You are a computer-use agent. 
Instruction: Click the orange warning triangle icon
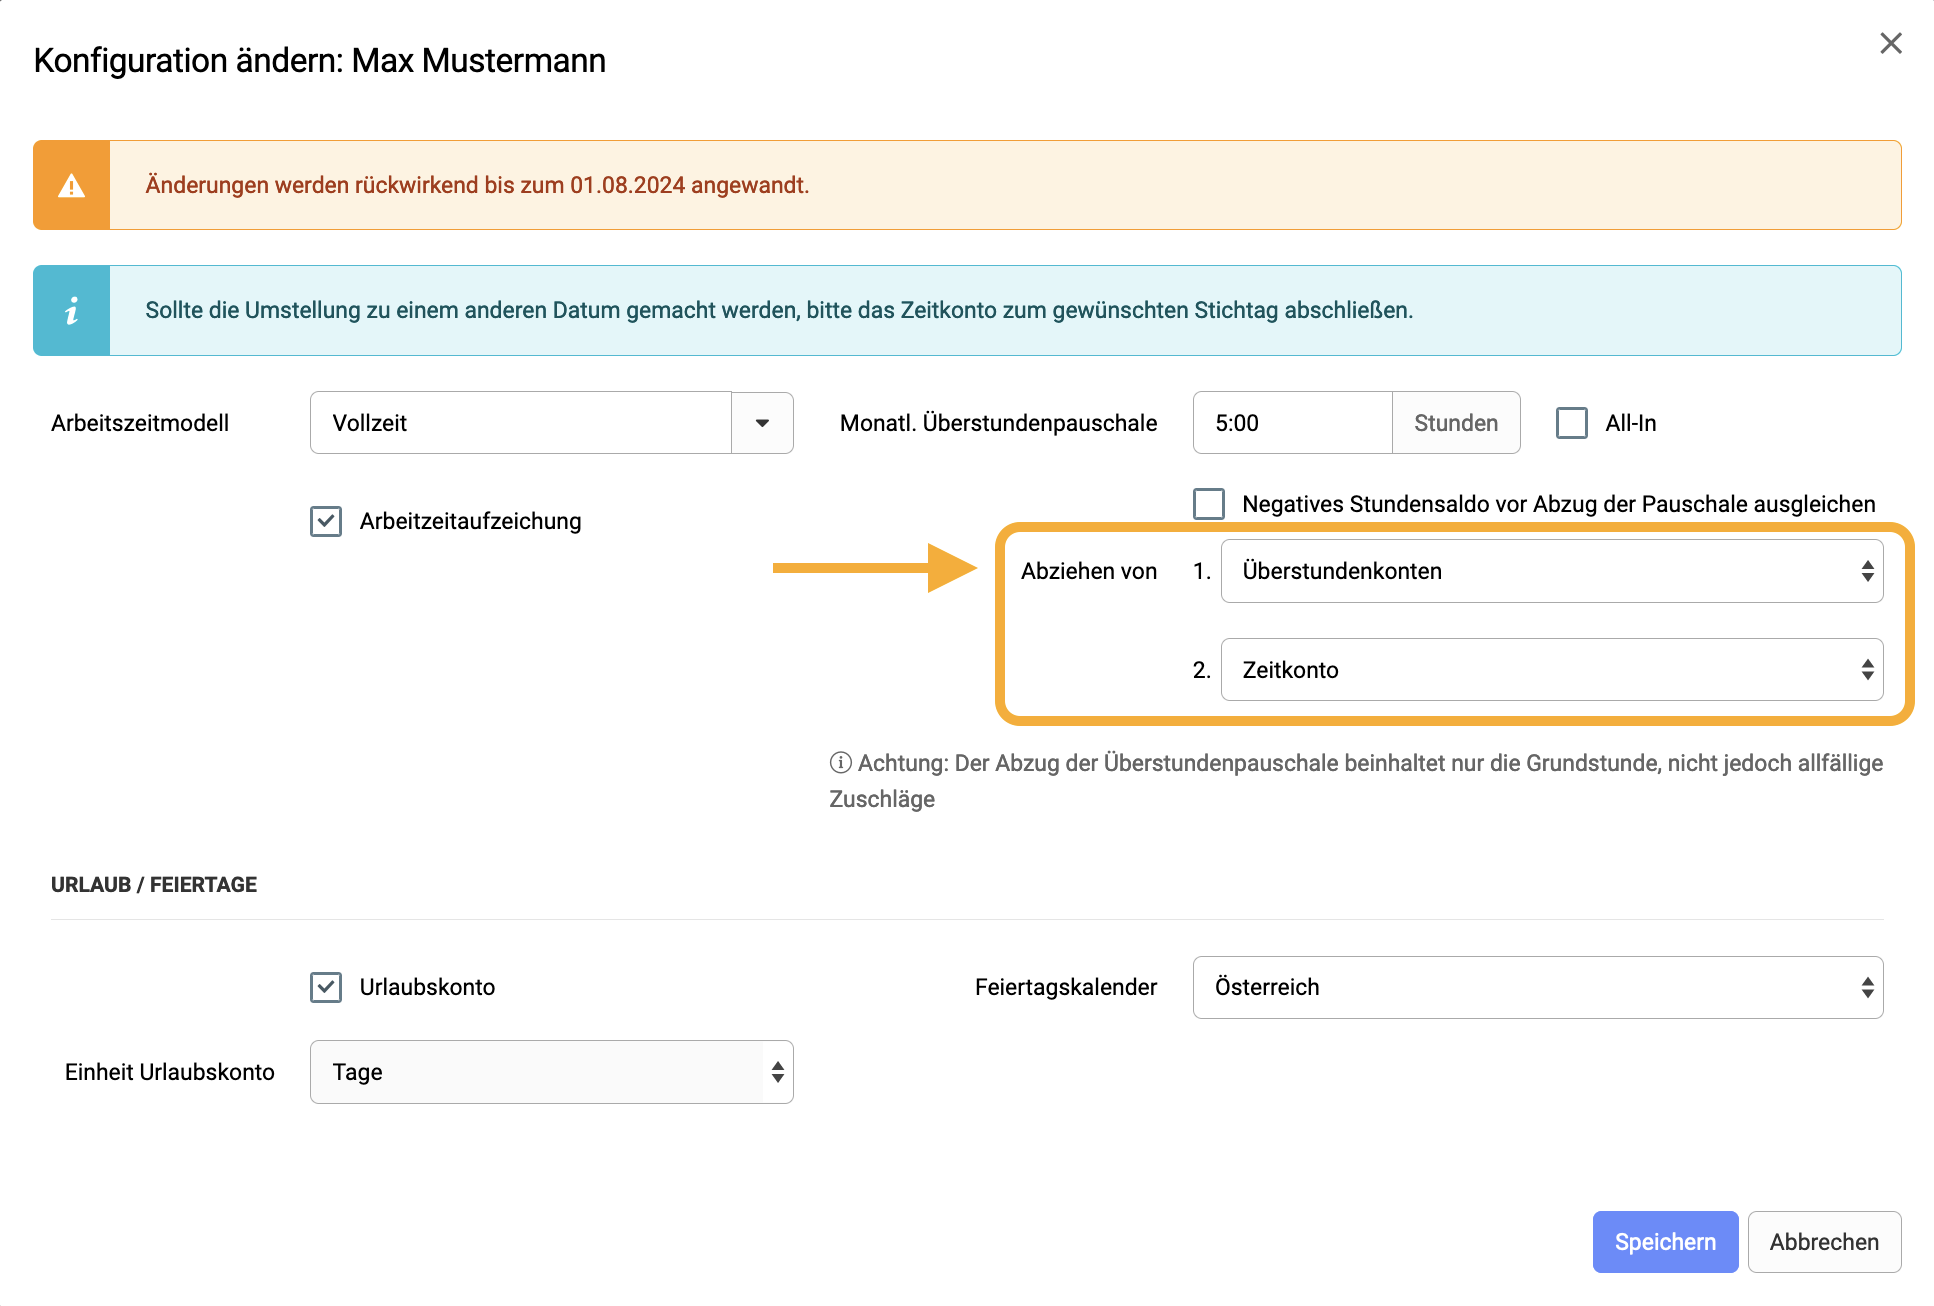tap(71, 186)
